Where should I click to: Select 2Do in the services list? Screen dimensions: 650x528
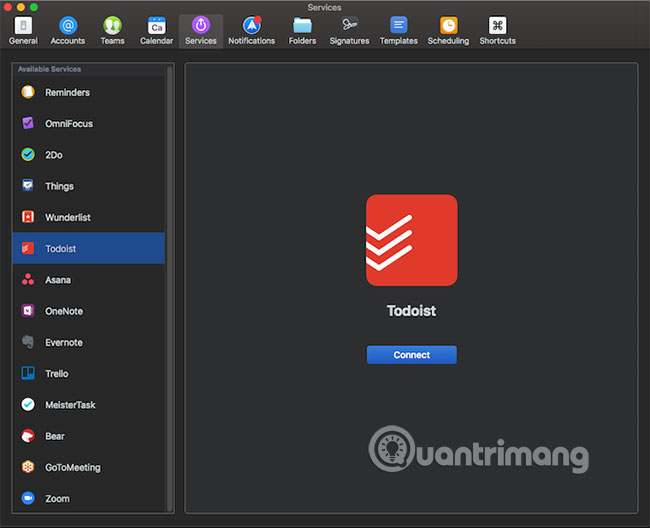coord(89,155)
